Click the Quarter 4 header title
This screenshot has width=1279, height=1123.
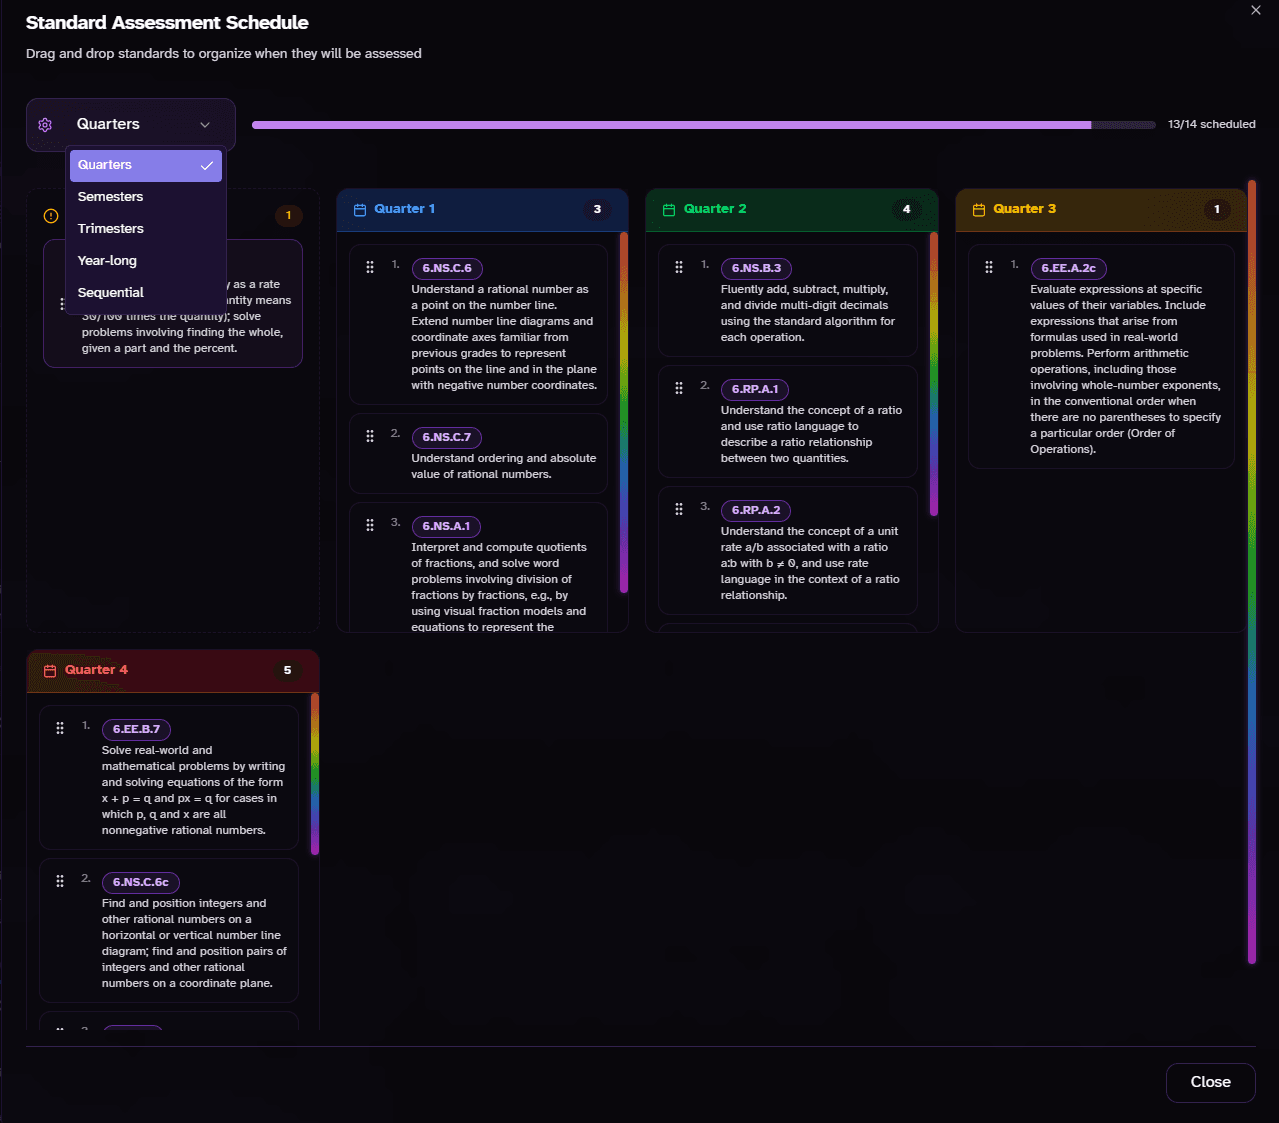[x=96, y=670]
